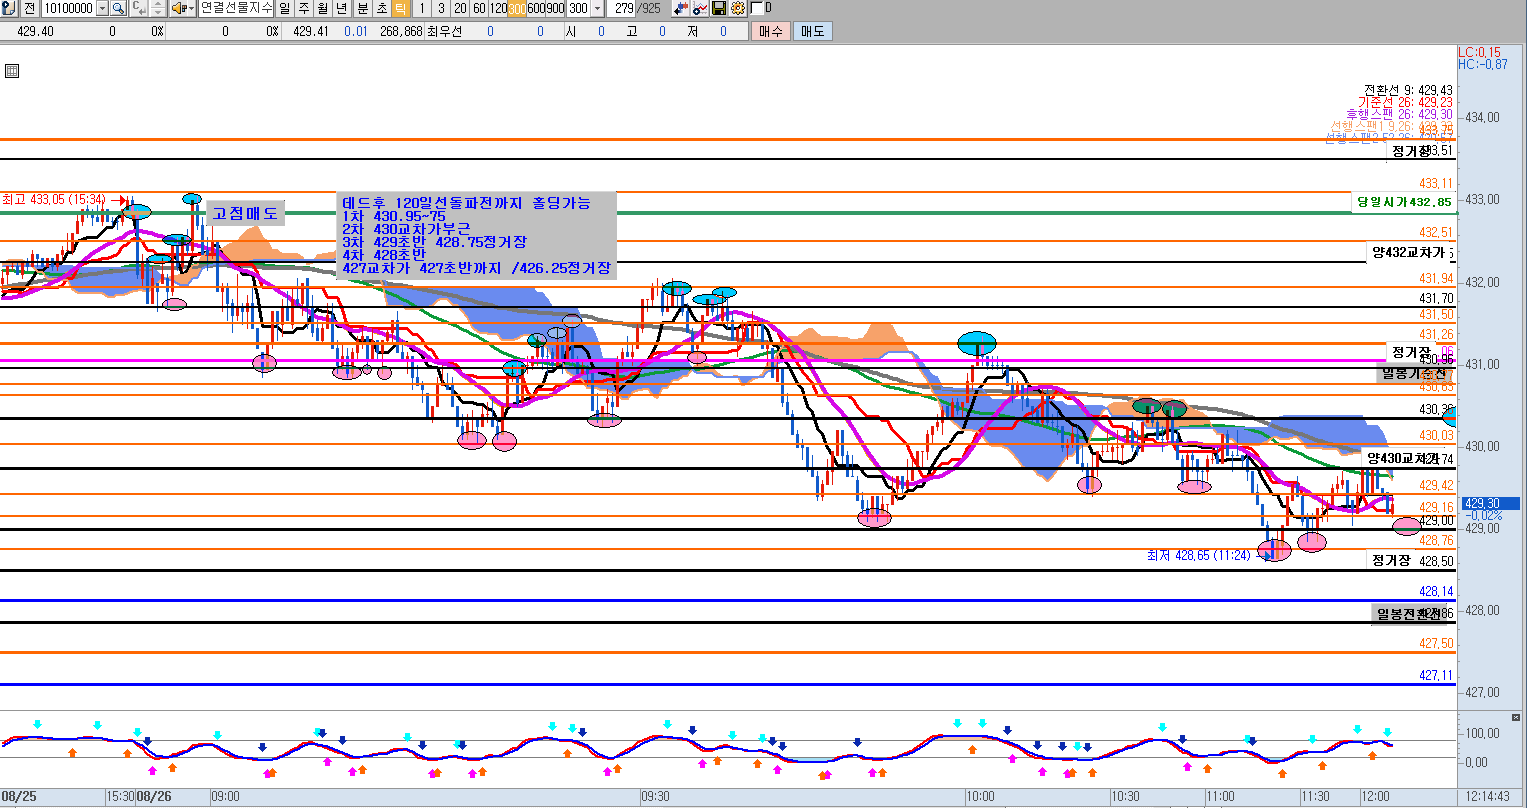
Task: Click the chart document icon at far left
Action: pos(9,8)
